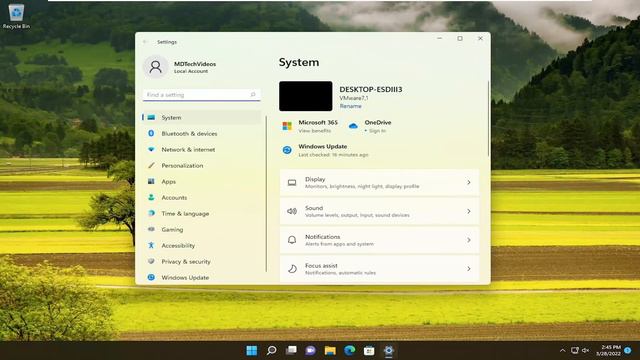Click the Gaming controller icon
640x360 pixels.
pos(151,229)
